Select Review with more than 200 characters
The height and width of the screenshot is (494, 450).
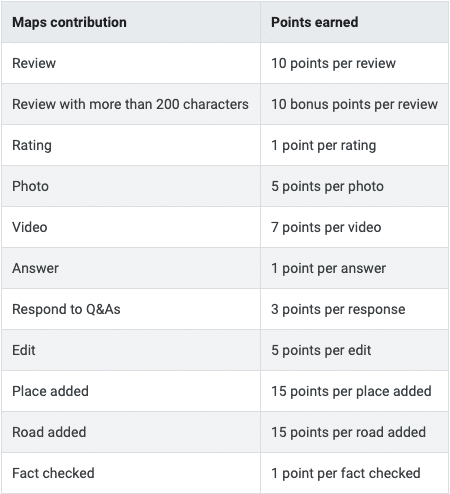click(x=130, y=104)
